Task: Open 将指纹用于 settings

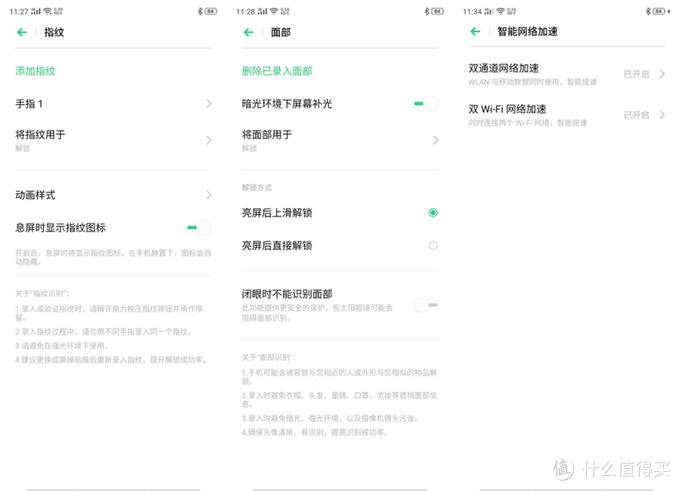Action: pos(114,140)
